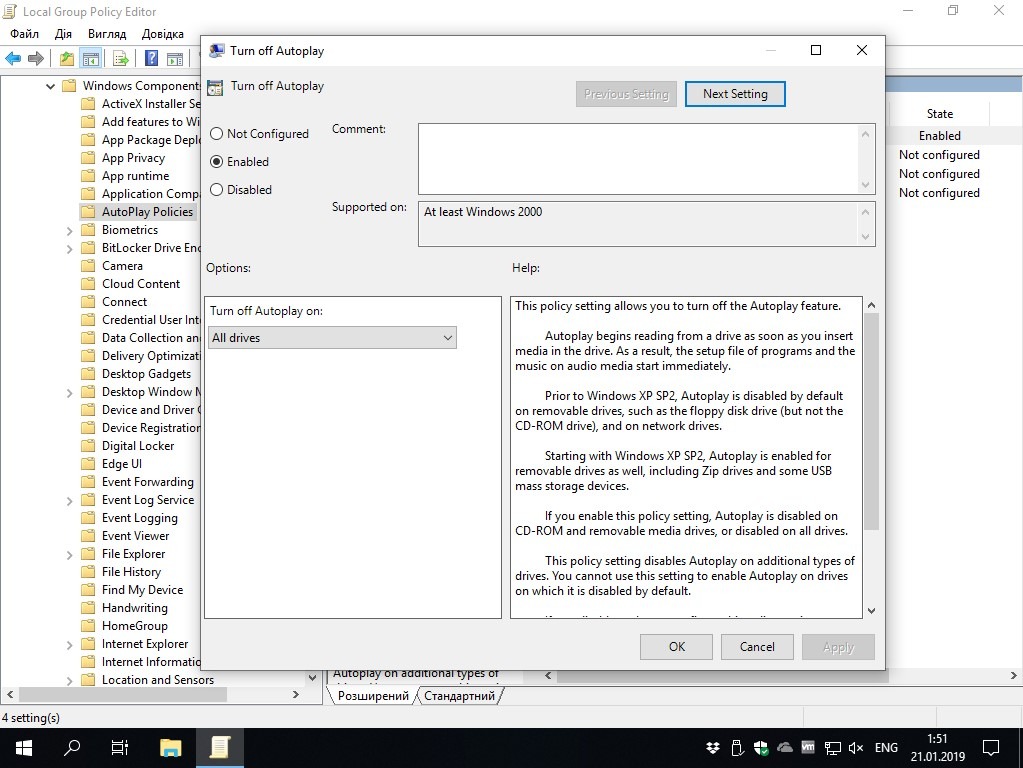Click the Help text scrollbar down arrow
Screen dimensions: 1023x768
(x=871, y=611)
